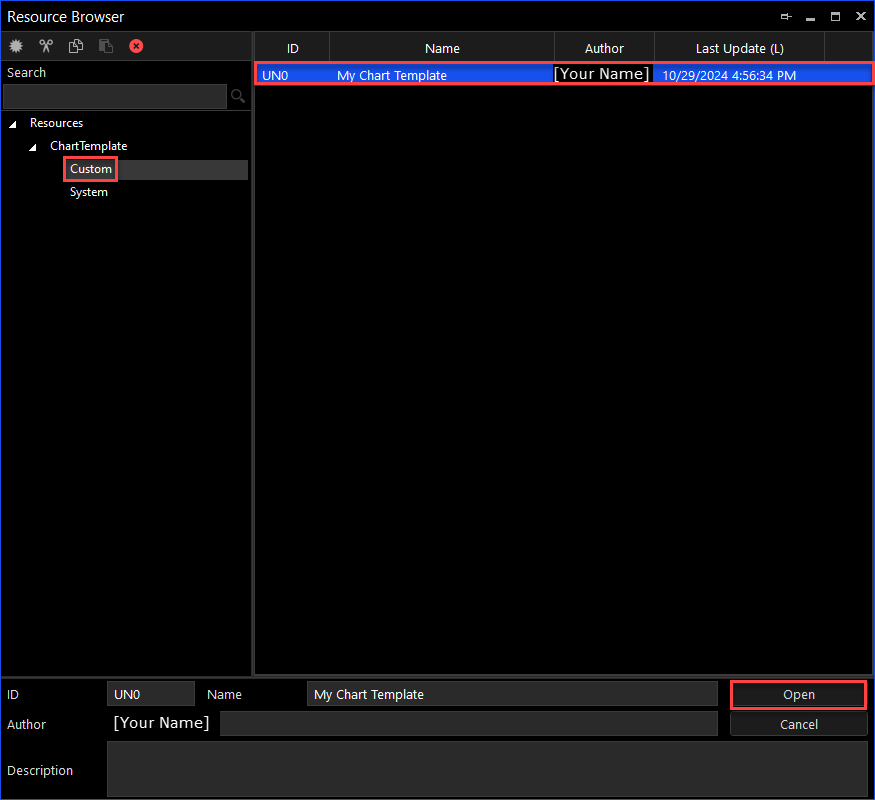Maximize the Resource Browser window

[x=835, y=17]
